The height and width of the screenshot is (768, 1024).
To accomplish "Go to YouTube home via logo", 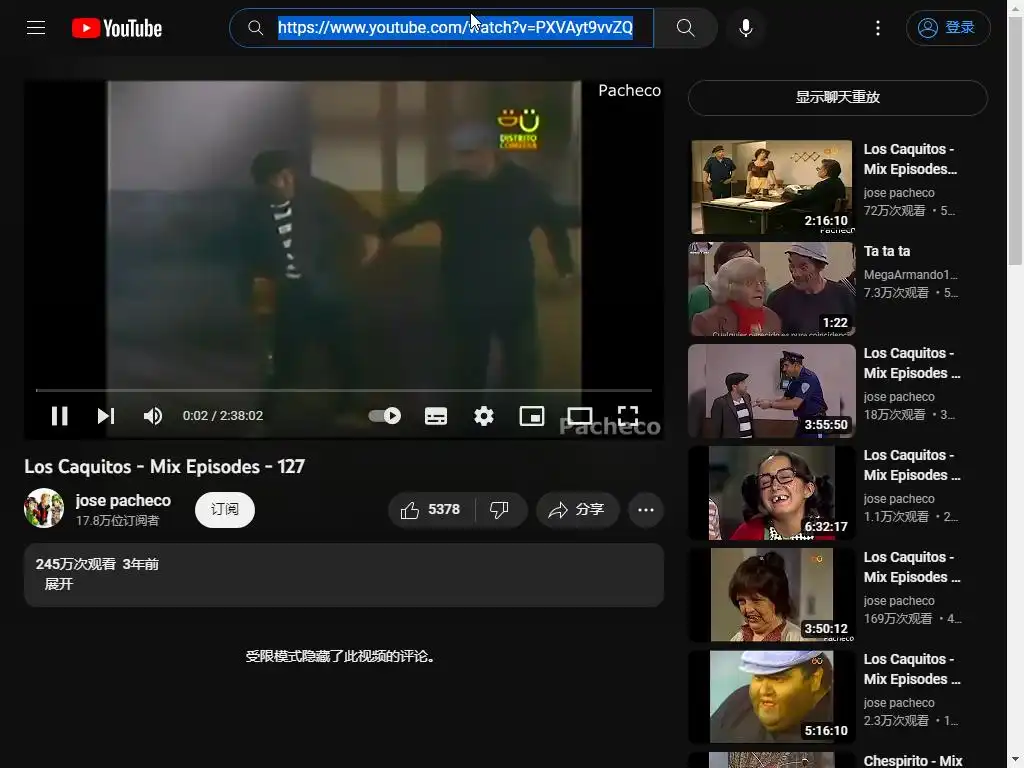I will 117,28.
